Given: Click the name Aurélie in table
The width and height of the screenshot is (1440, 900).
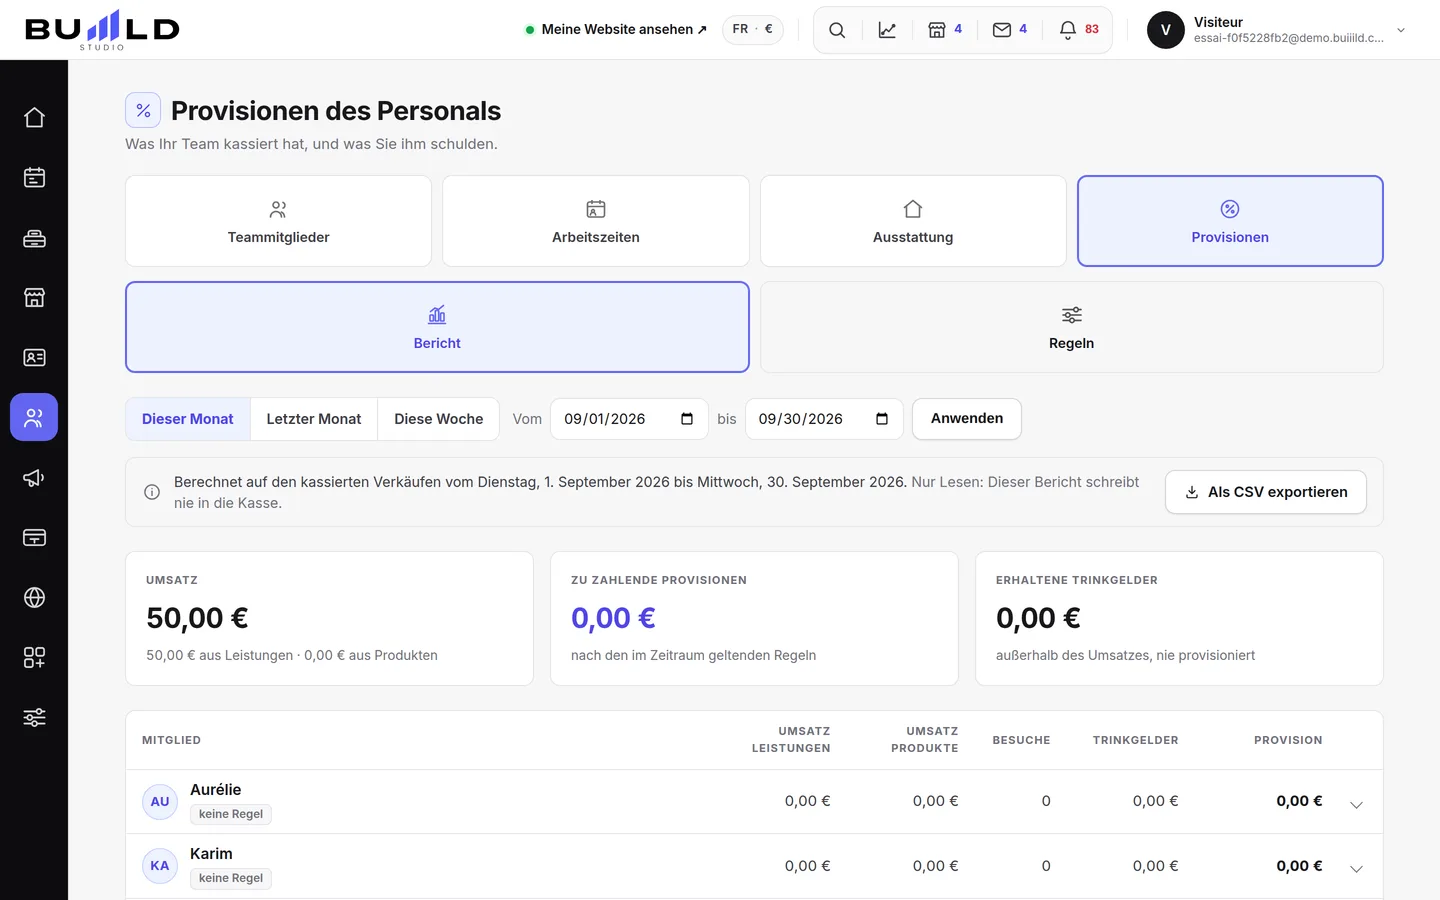Looking at the screenshot, I should pyautogui.click(x=216, y=790).
